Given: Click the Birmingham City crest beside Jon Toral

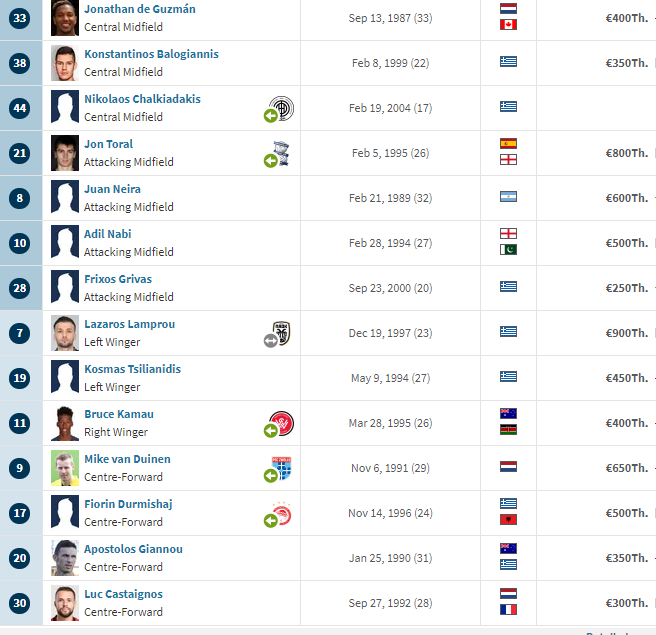Looking at the screenshot, I should click(282, 153).
